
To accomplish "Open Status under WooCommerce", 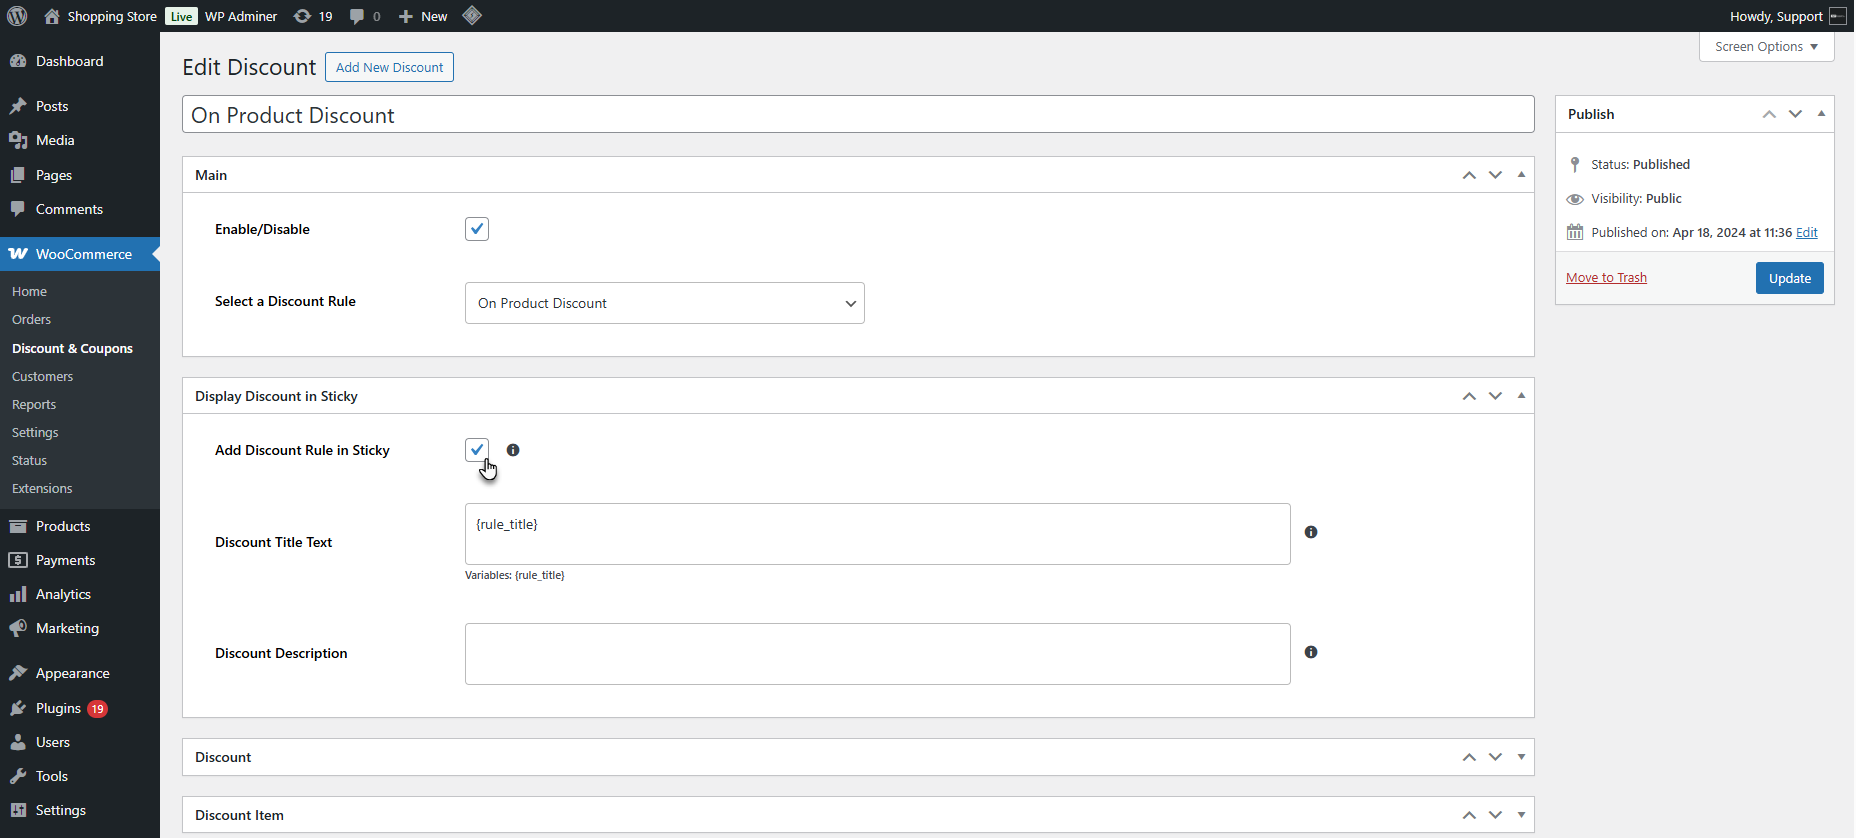I will [29, 460].
